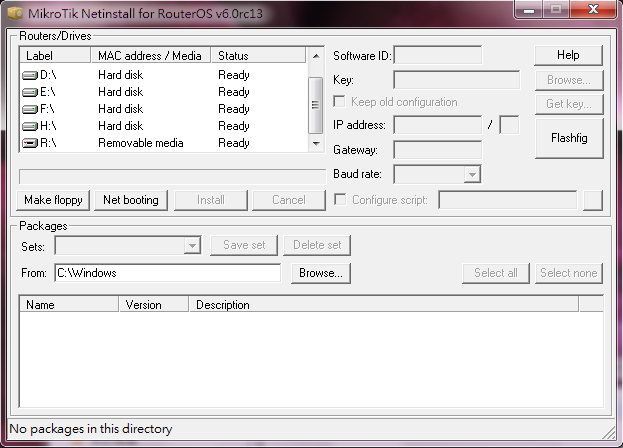Viewport: 623px width, 448px height.
Task: Click the Ready status of F:\ drive
Action: [234, 109]
